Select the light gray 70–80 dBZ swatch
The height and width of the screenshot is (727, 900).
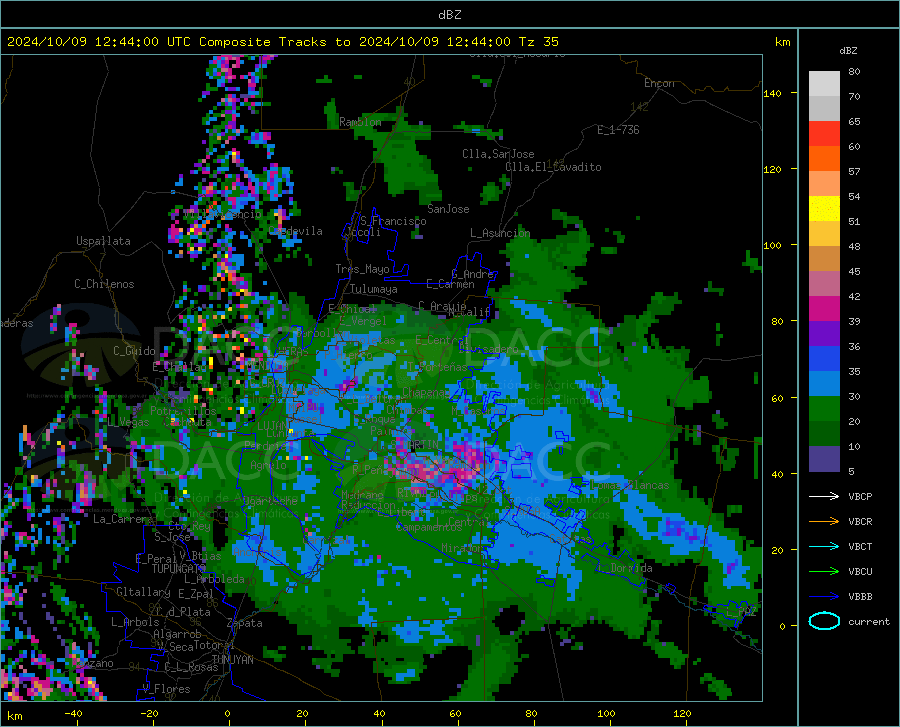pyautogui.click(x=824, y=84)
